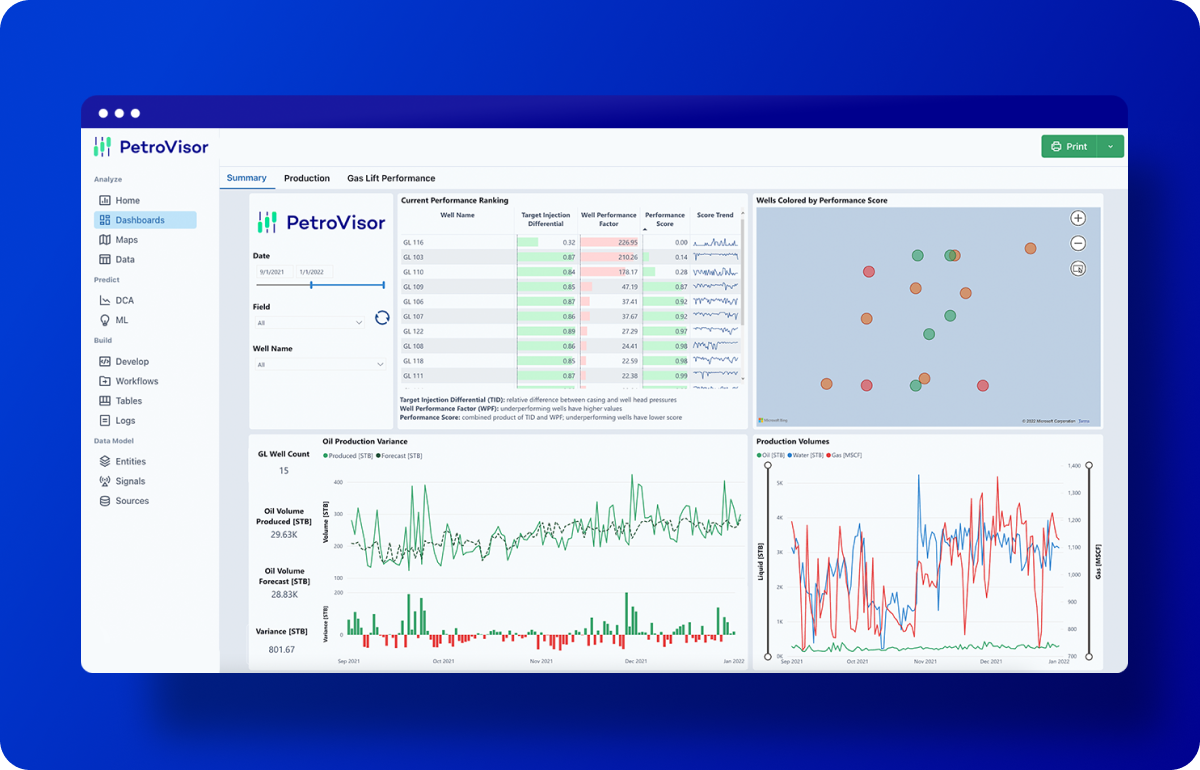The width and height of the screenshot is (1200, 770).
Task: Open the Entities layers icon
Action: pyautogui.click(x=105, y=462)
